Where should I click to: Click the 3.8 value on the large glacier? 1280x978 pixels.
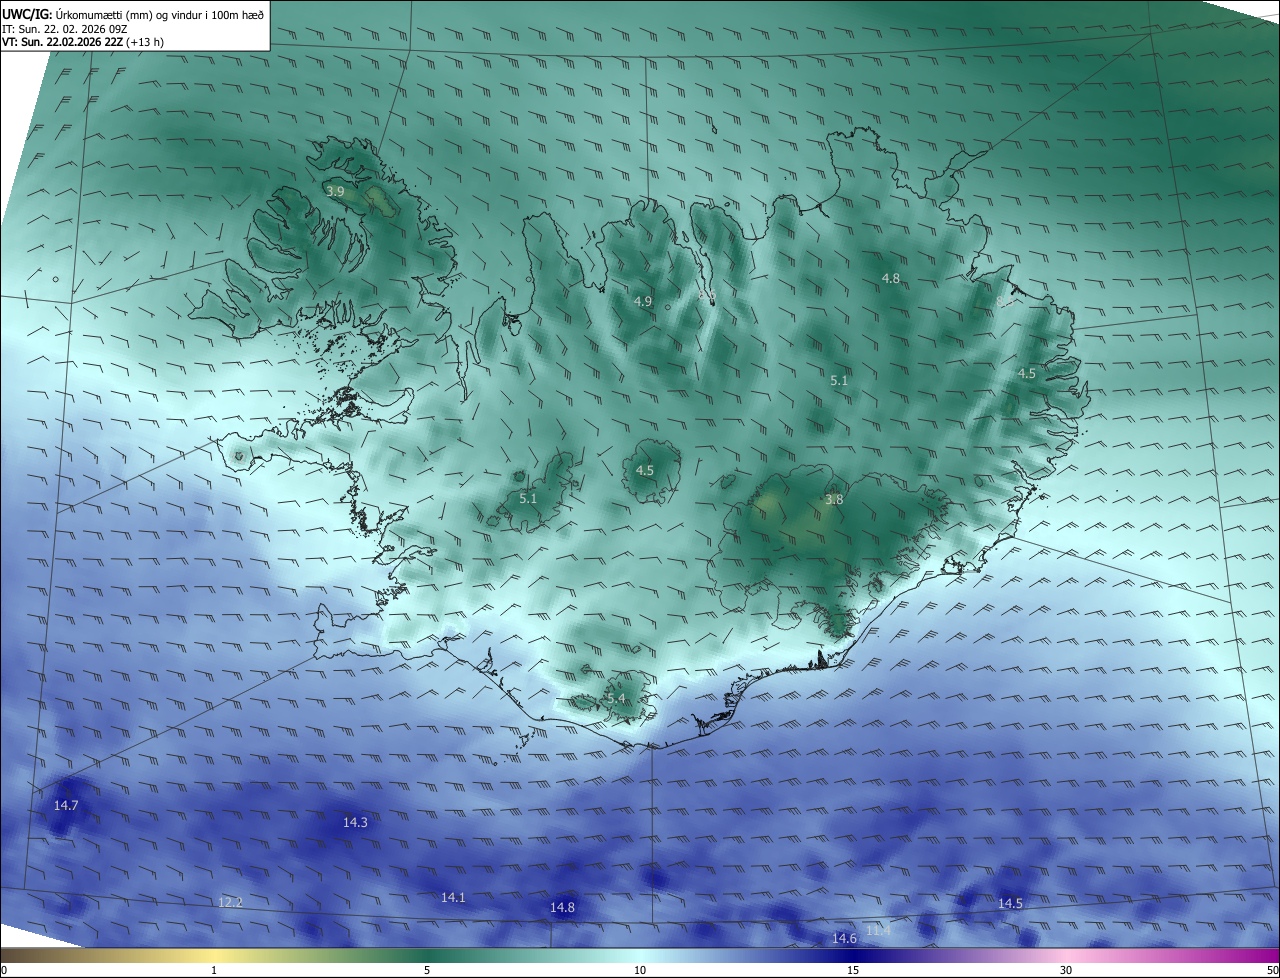[834, 499]
